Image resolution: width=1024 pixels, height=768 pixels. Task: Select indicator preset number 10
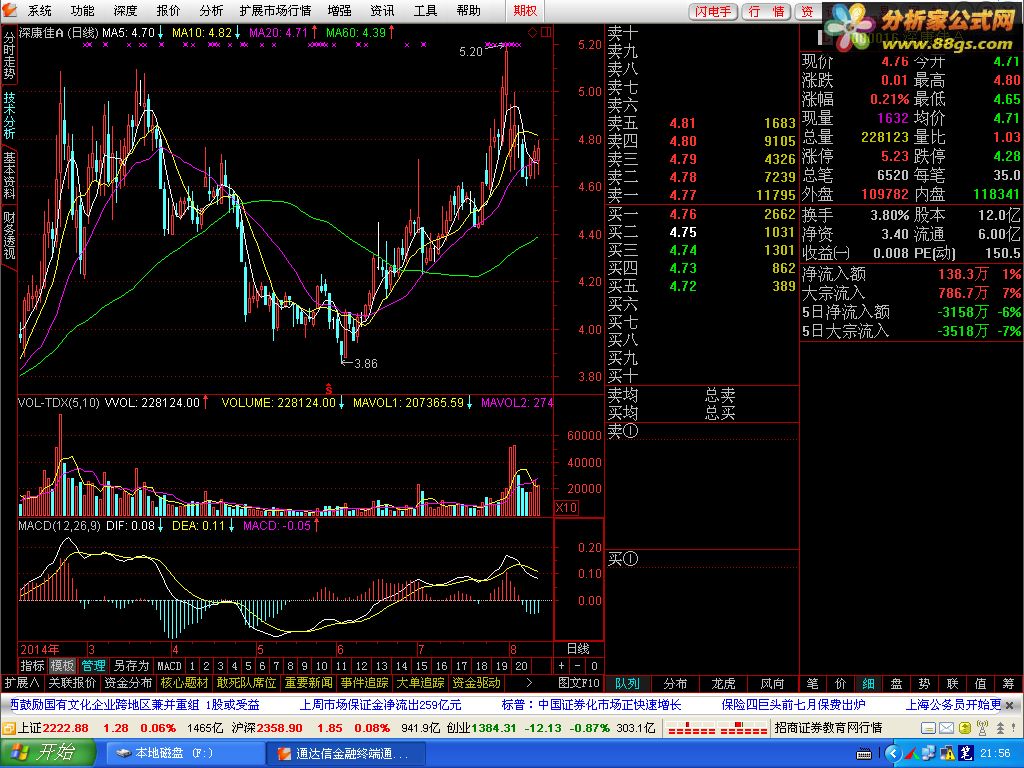[x=321, y=666]
